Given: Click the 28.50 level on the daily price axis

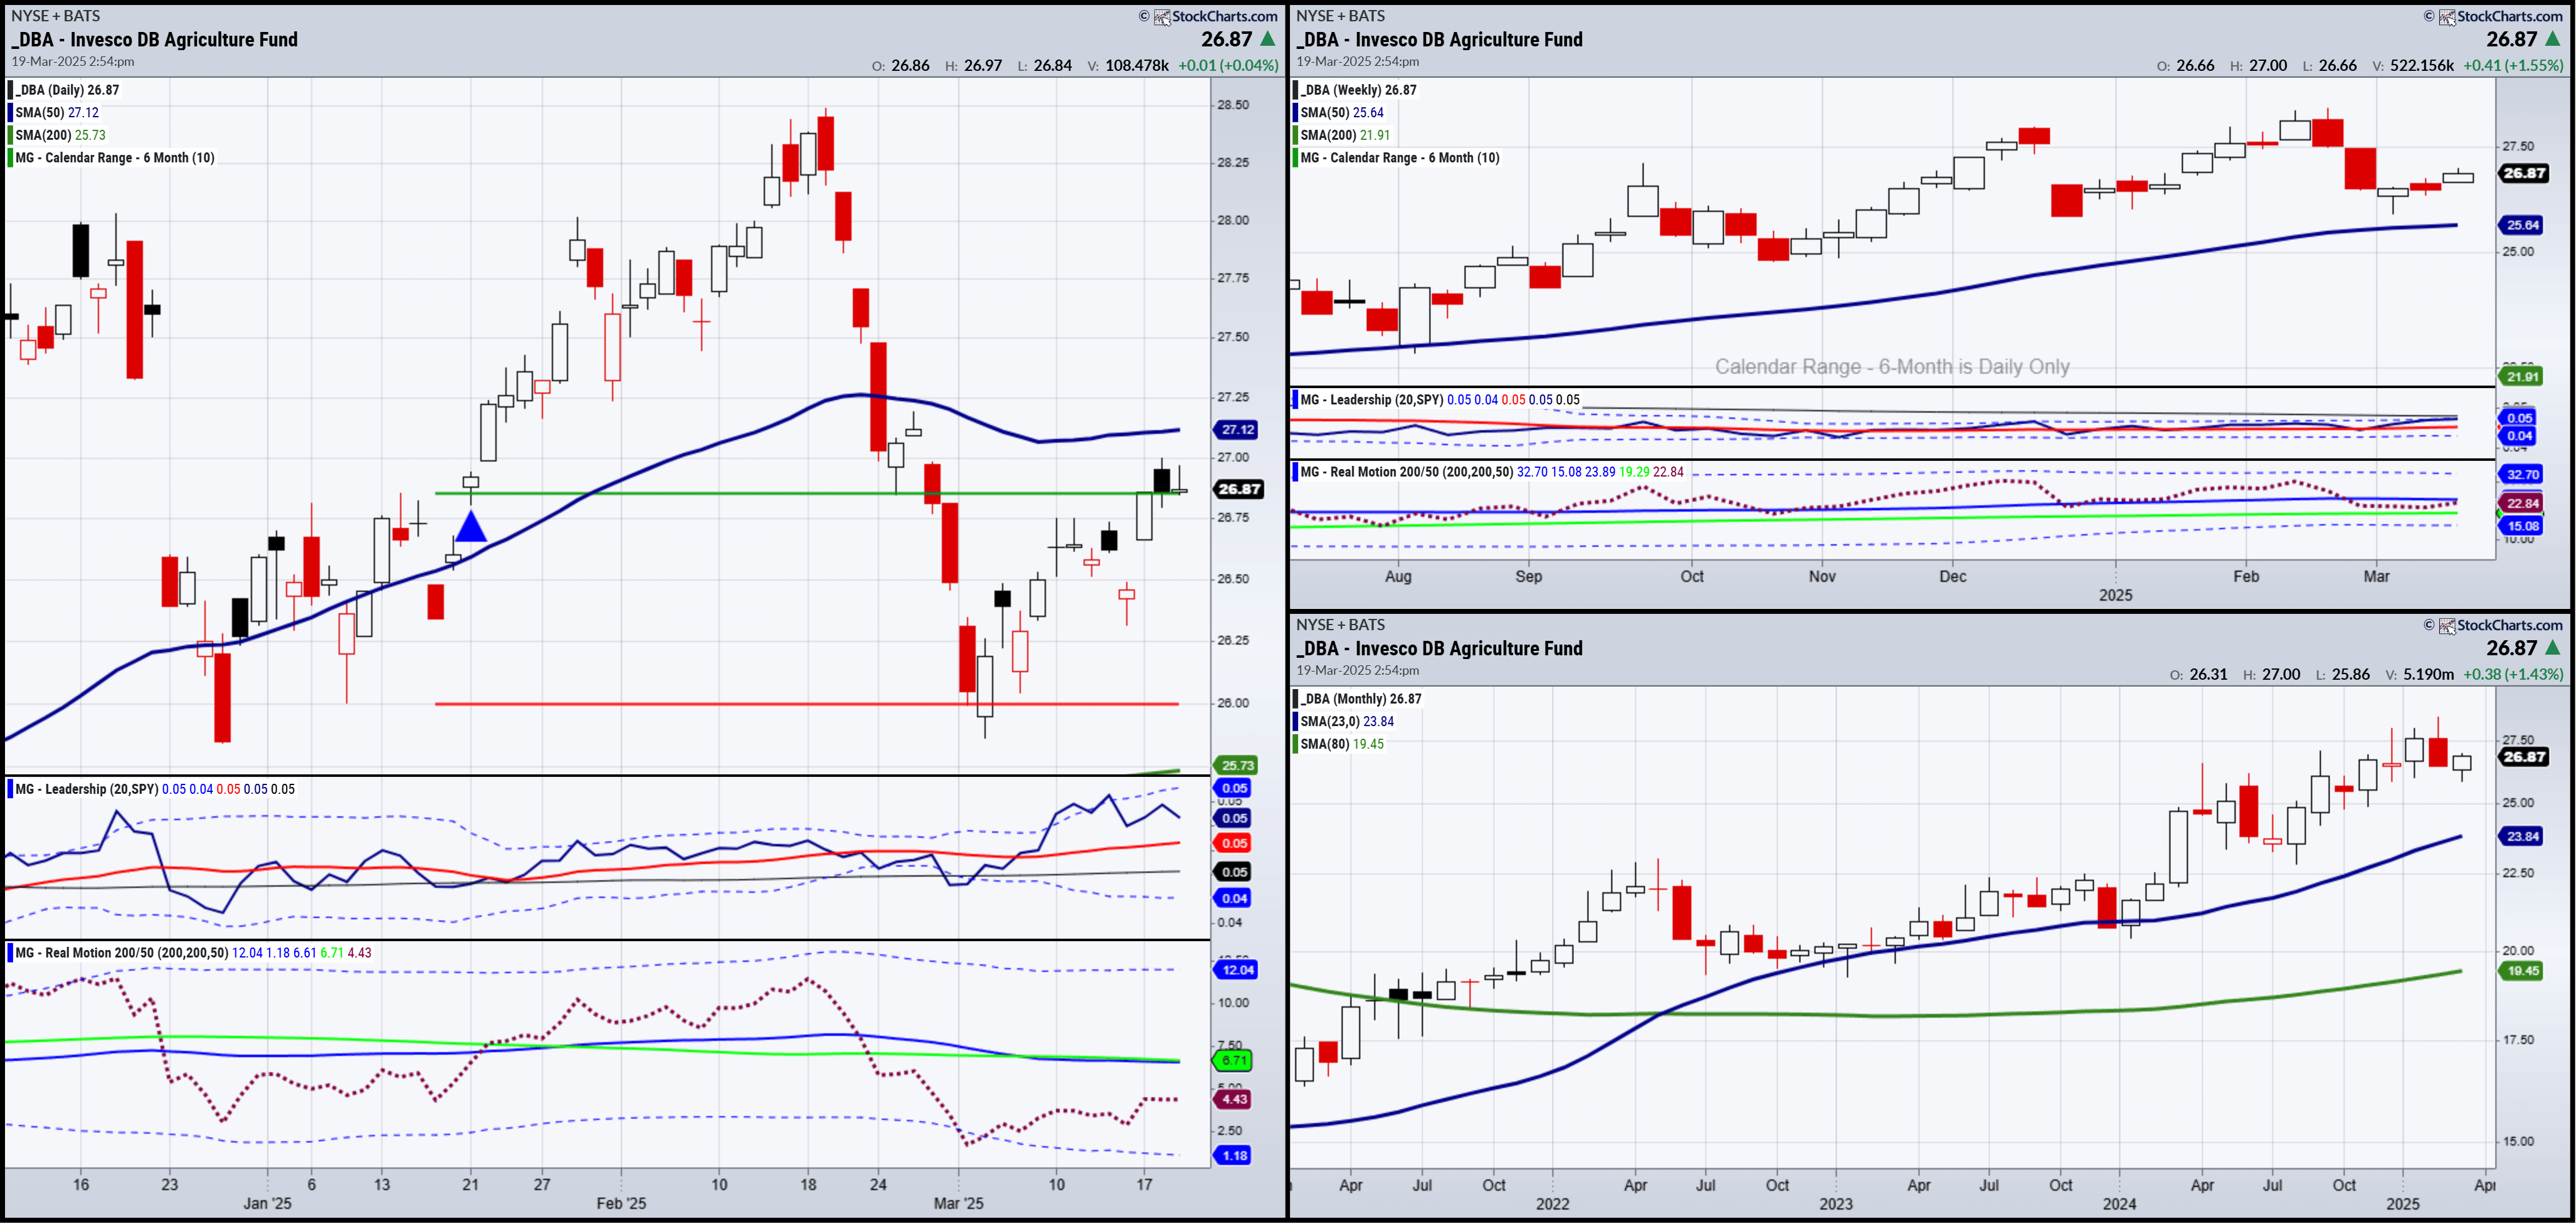Looking at the screenshot, I should point(1233,104).
